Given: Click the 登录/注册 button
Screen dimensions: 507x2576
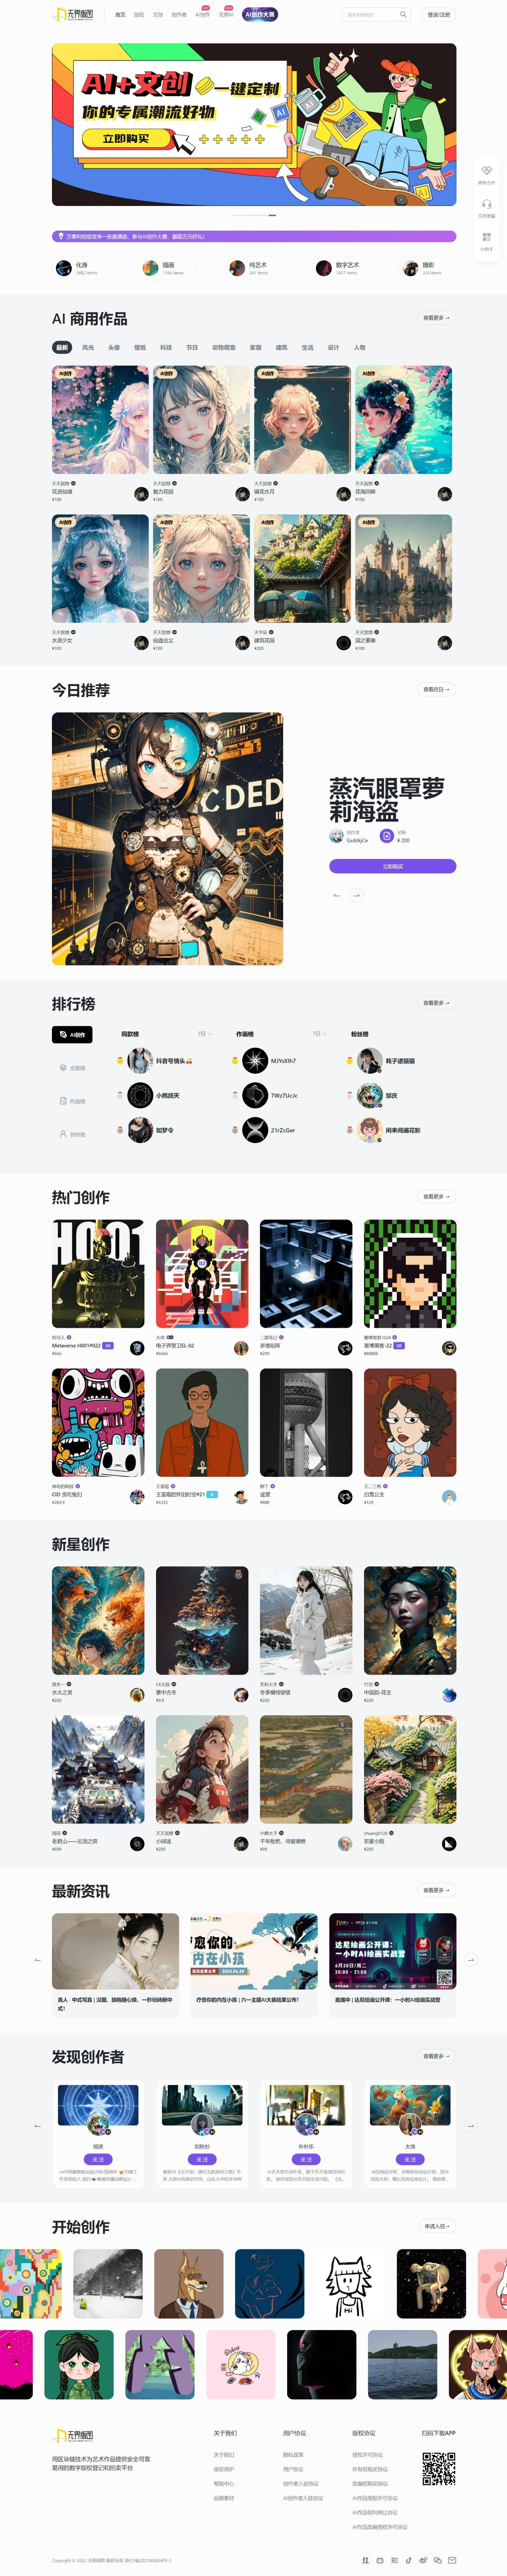Looking at the screenshot, I should (x=439, y=15).
